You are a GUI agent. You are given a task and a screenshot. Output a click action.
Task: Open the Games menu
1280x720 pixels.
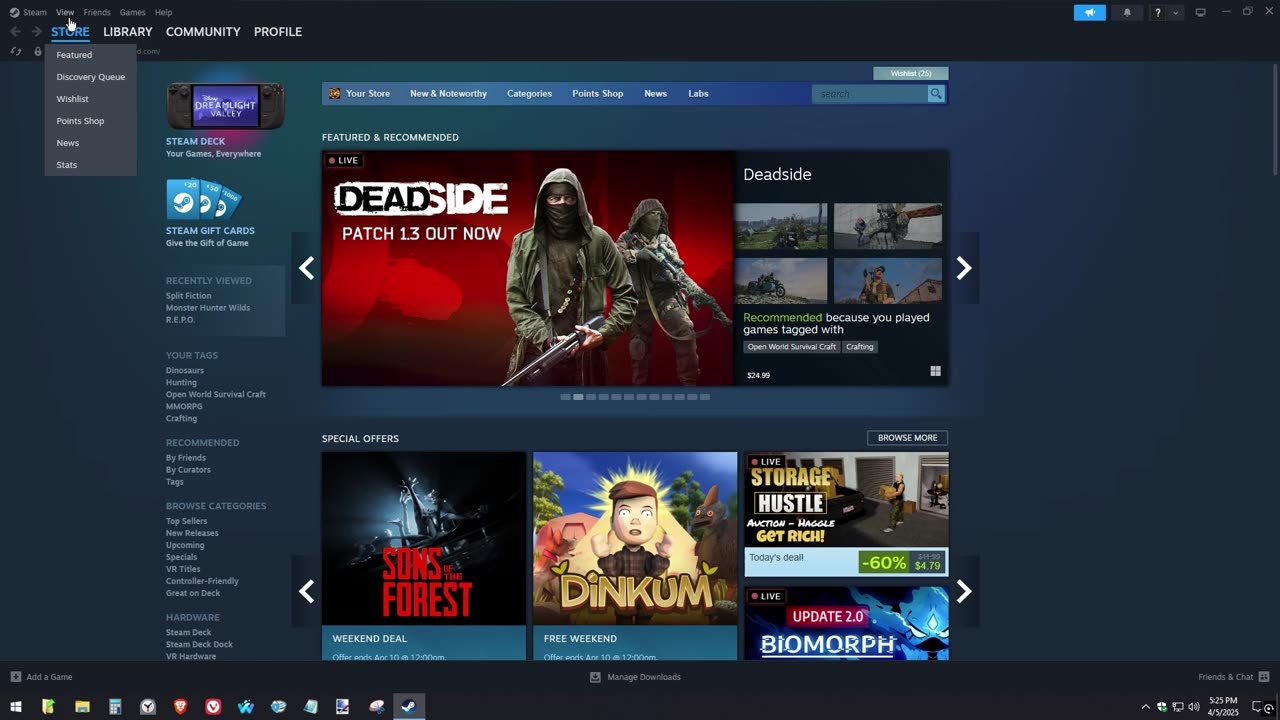[x=132, y=12]
